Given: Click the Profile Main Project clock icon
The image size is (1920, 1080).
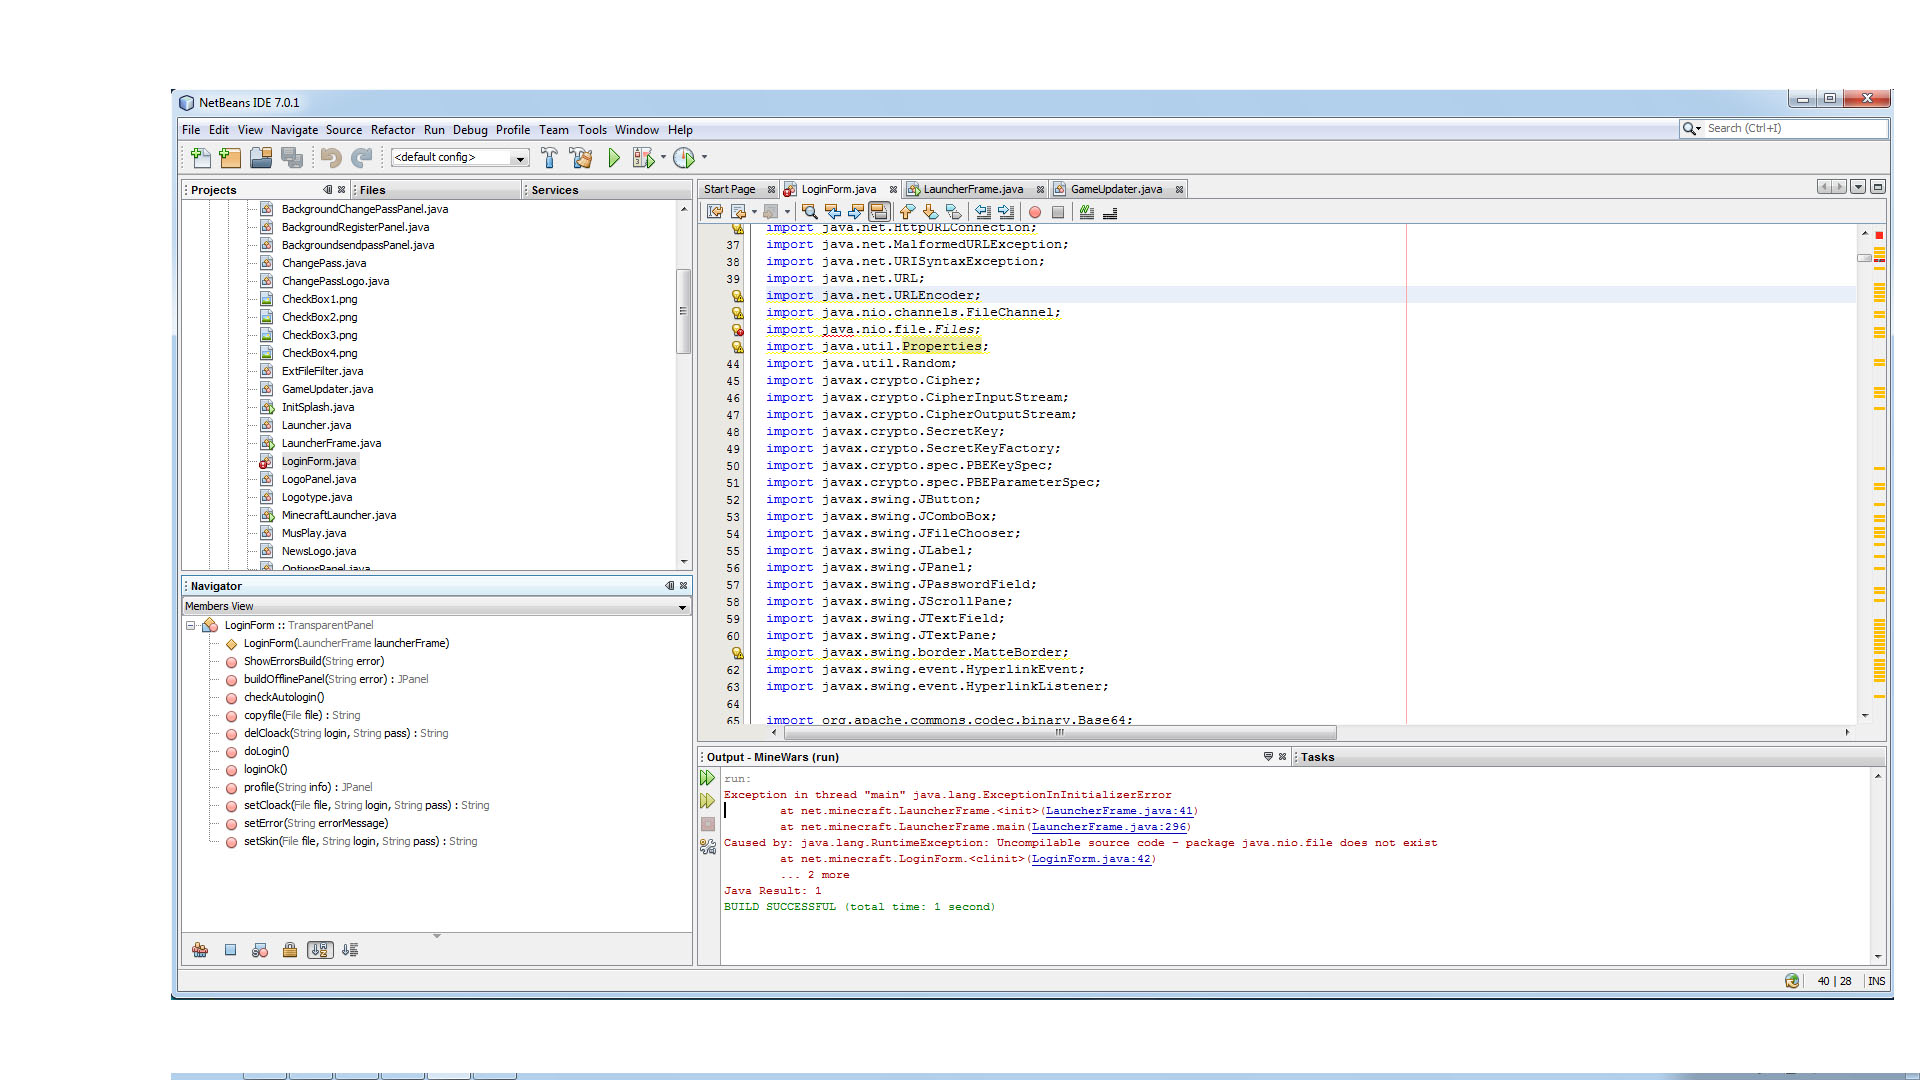Looking at the screenshot, I should coord(684,157).
